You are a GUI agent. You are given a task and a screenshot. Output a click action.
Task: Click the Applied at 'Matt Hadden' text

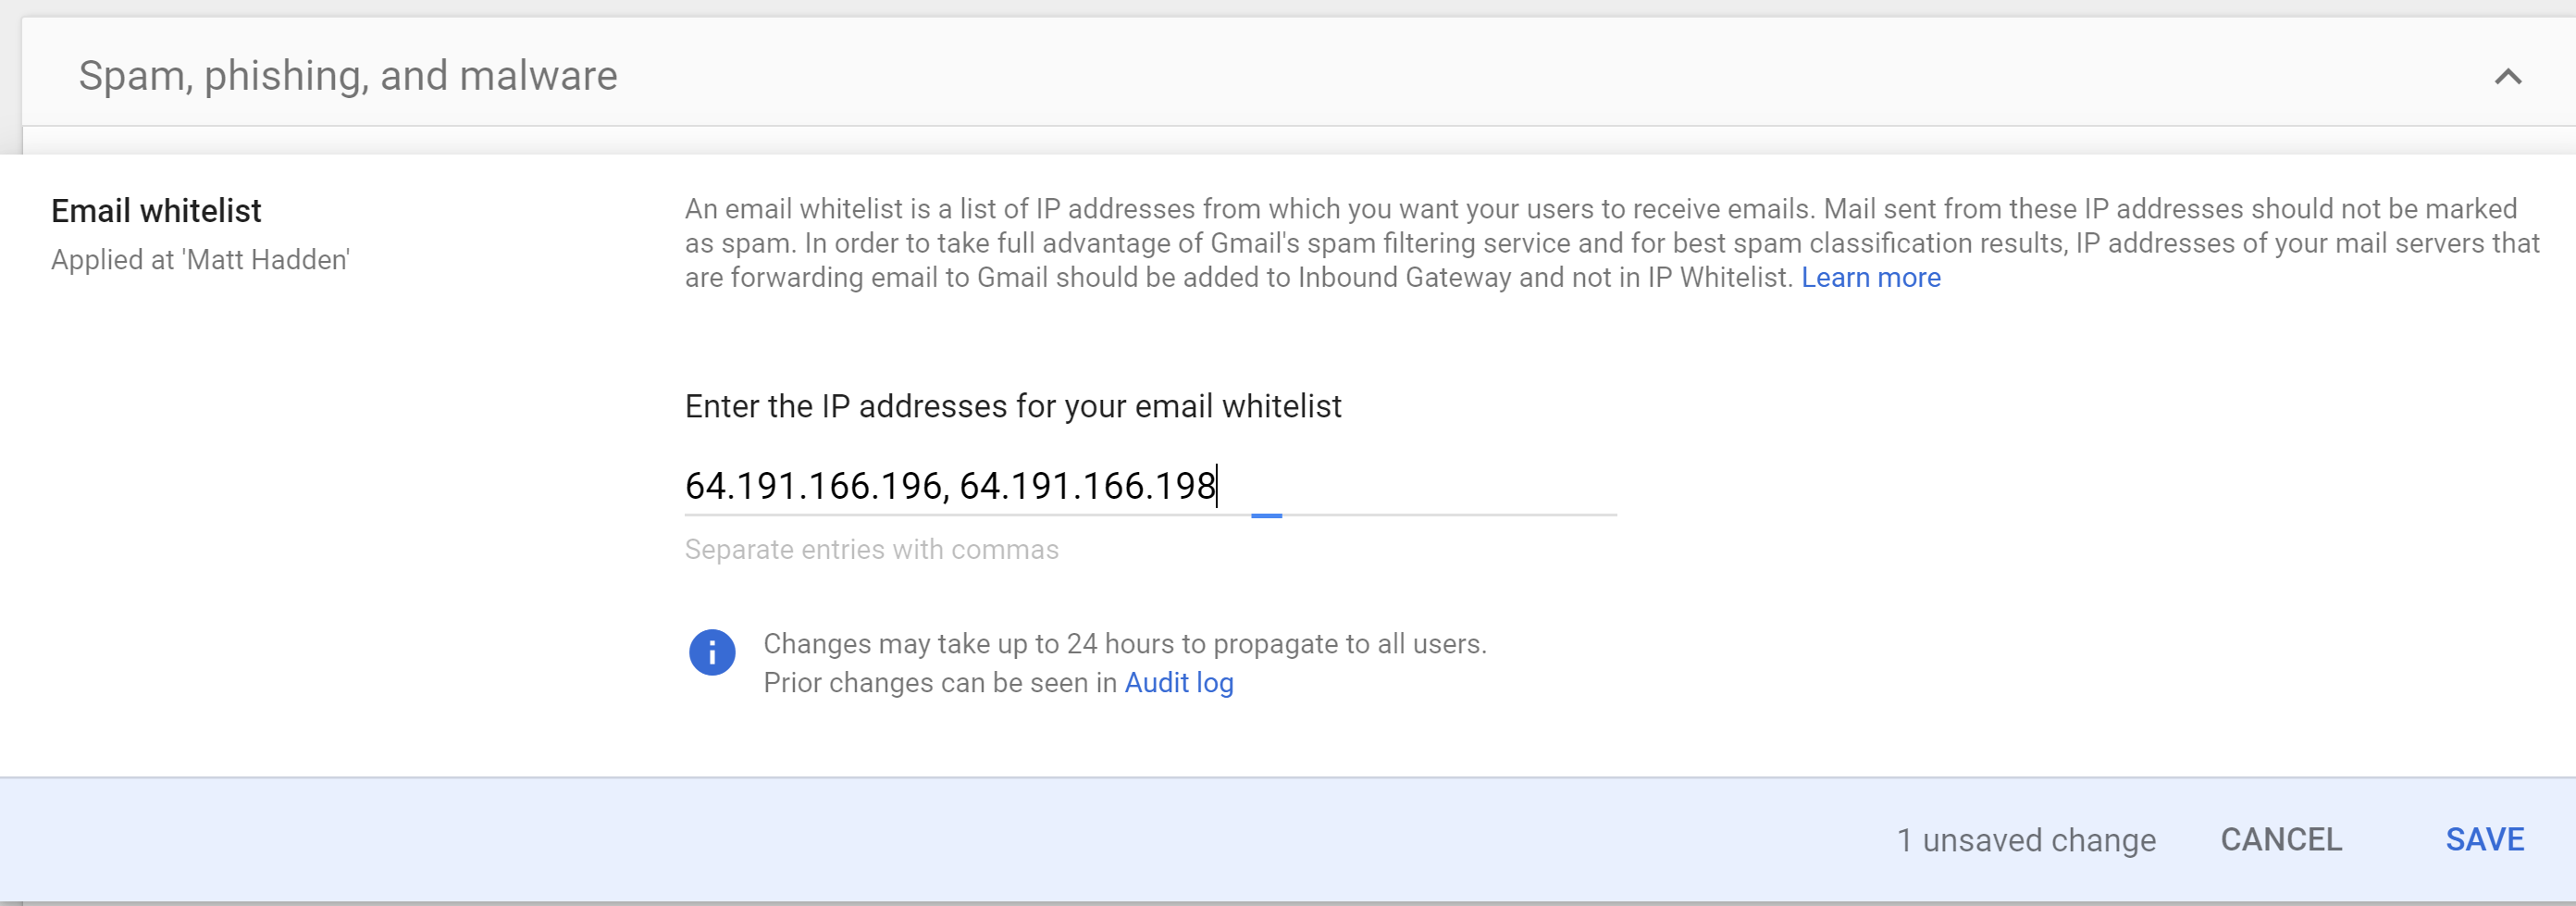(200, 260)
